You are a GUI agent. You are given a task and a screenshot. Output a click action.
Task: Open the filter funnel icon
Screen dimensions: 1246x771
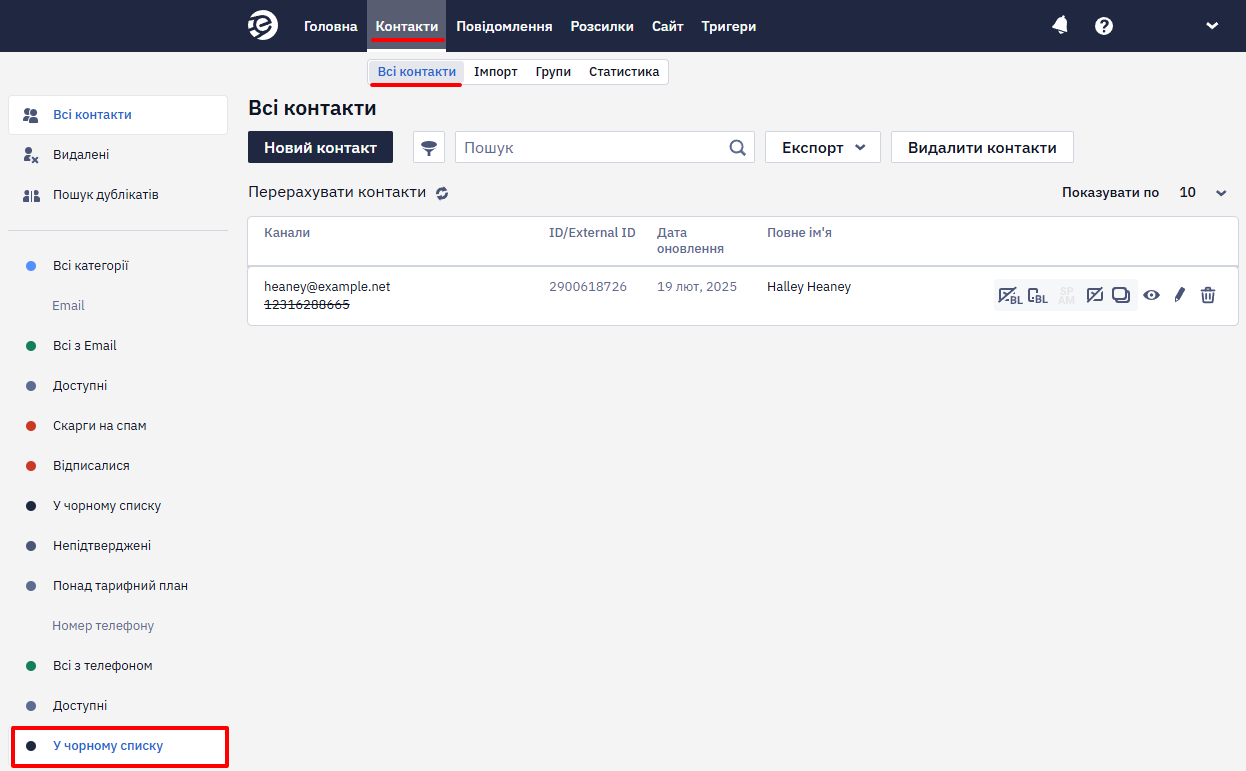[x=429, y=147]
